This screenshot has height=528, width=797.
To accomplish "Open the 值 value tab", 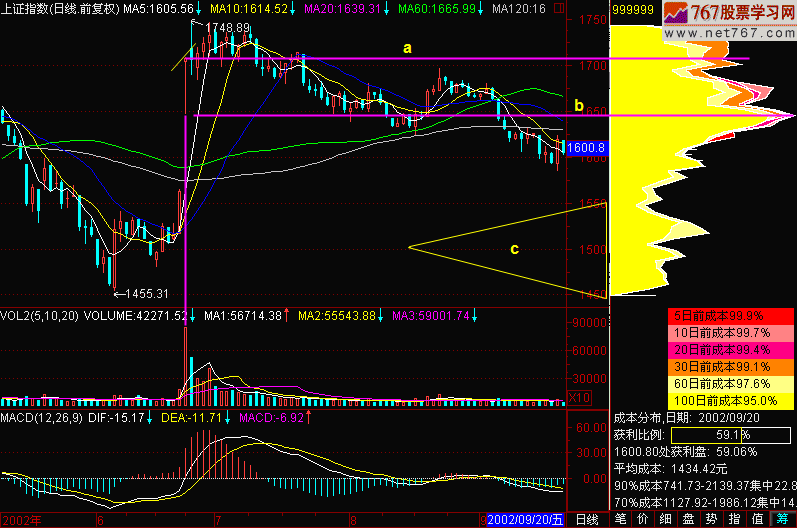I will (x=759, y=520).
